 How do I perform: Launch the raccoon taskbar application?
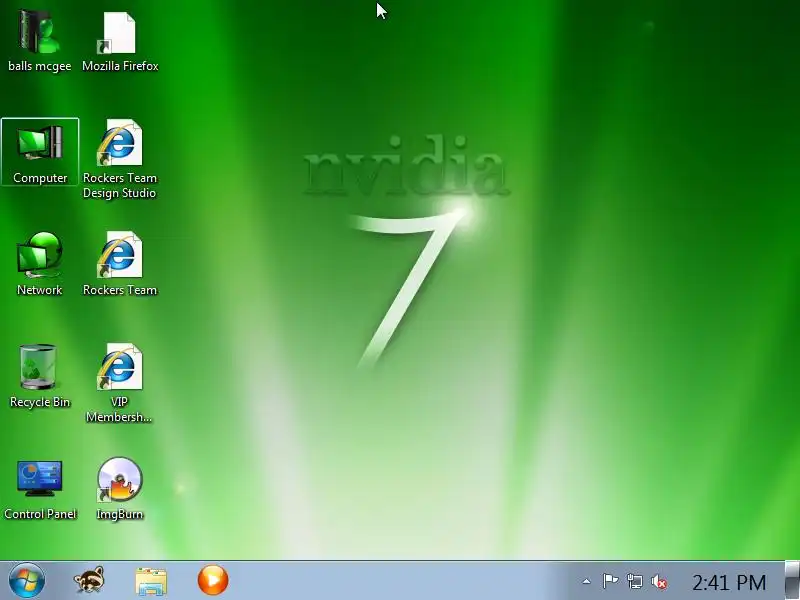(x=89, y=580)
